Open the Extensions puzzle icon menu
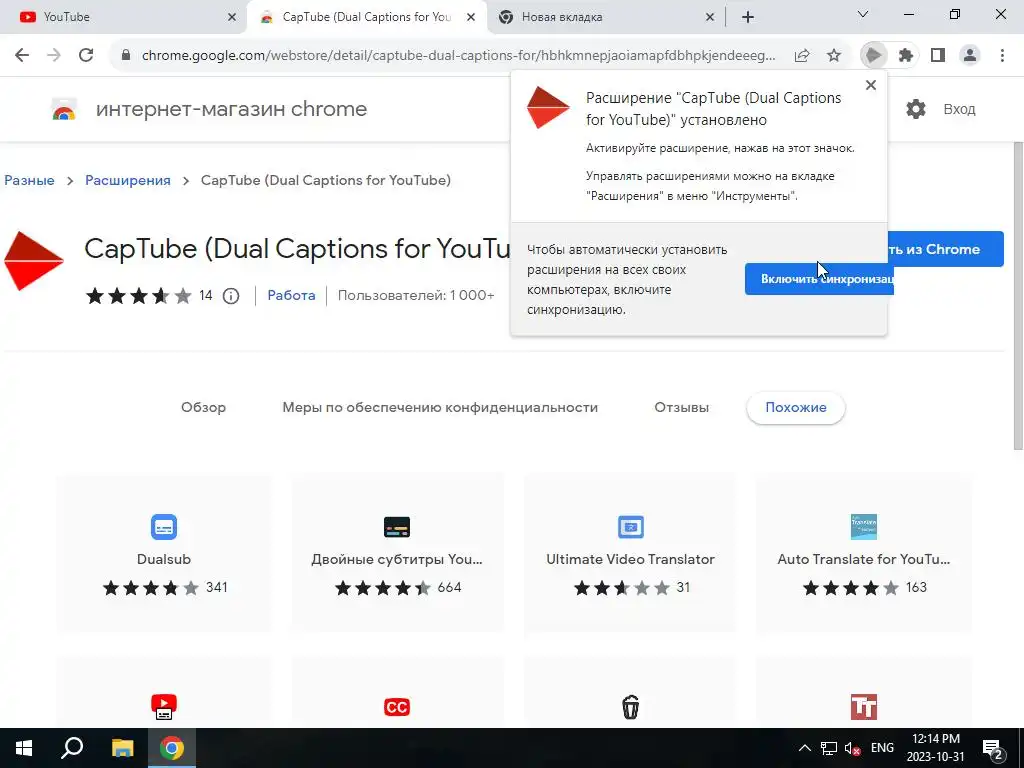1024x768 pixels. pos(906,56)
